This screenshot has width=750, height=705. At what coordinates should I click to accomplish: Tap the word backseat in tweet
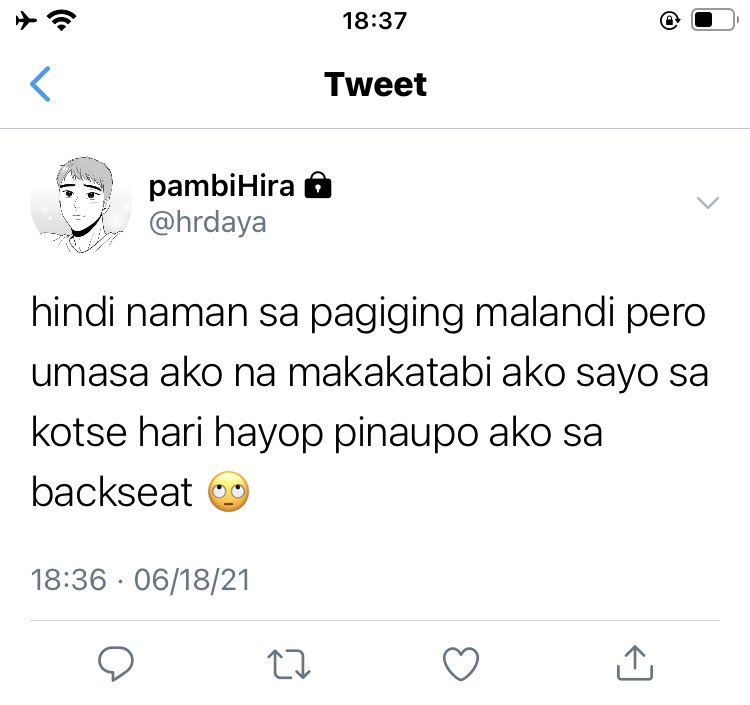111,492
